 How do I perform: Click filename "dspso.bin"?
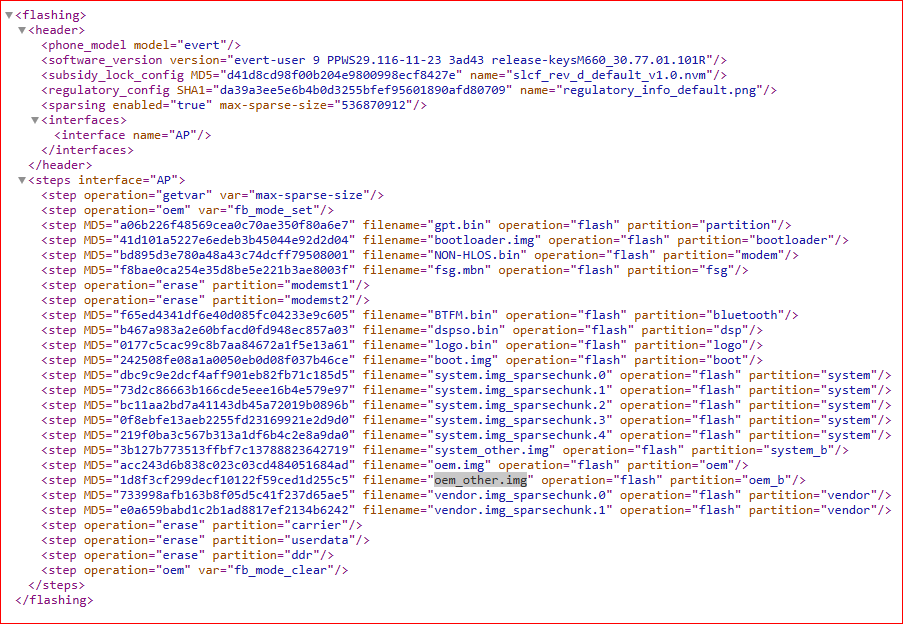coord(466,329)
